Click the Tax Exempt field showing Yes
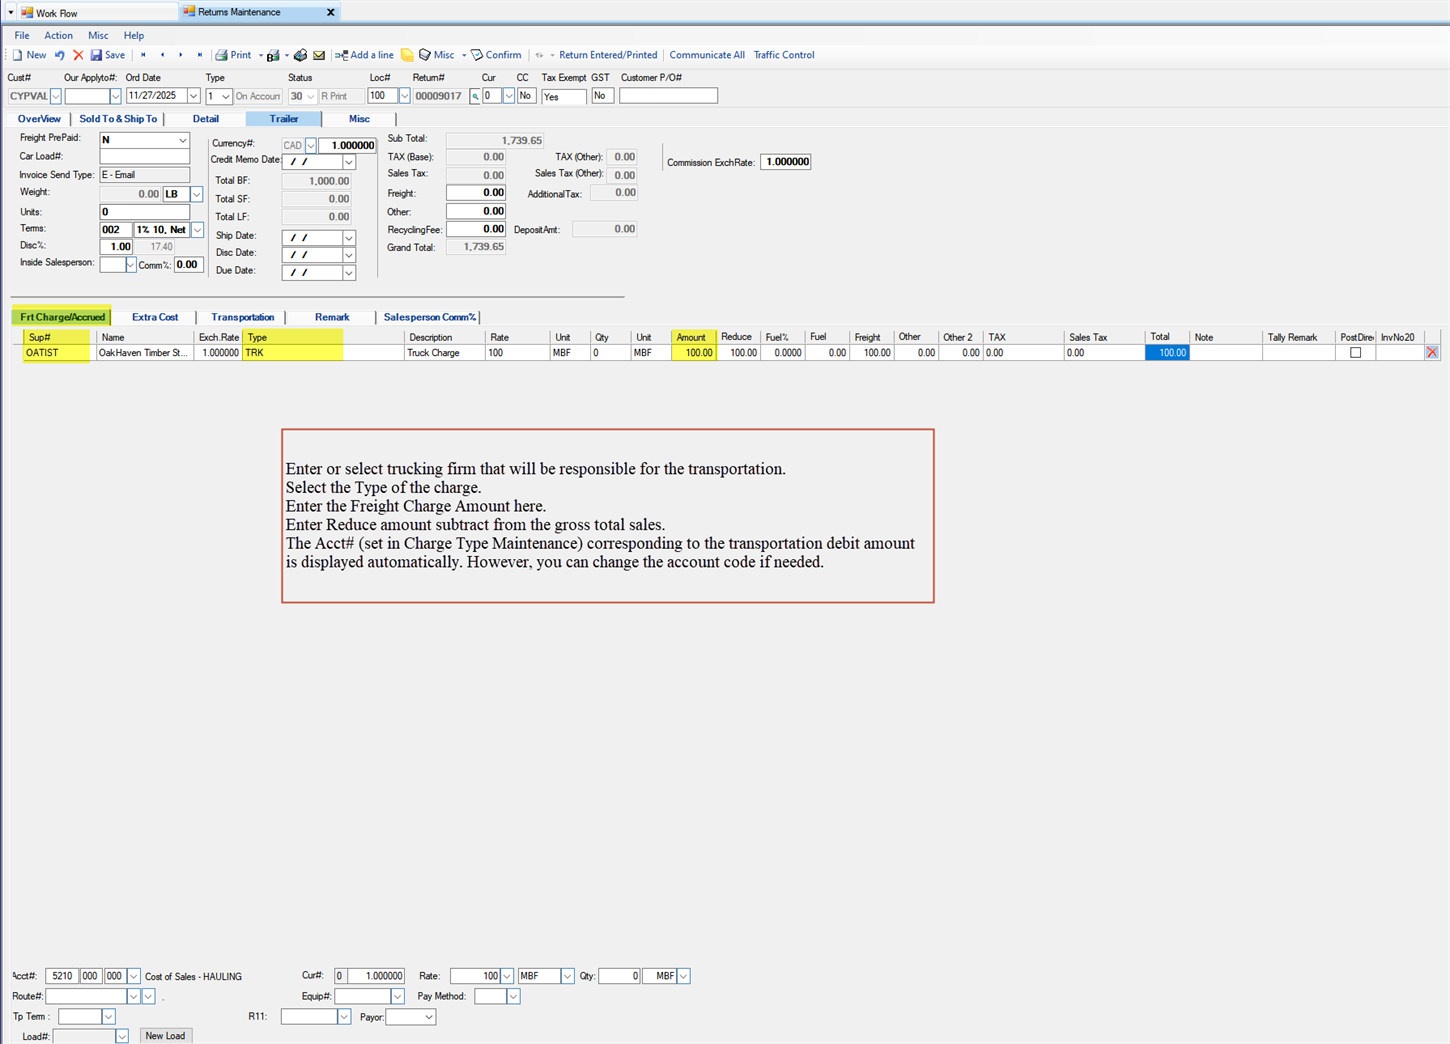The height and width of the screenshot is (1044, 1450). 562,96
